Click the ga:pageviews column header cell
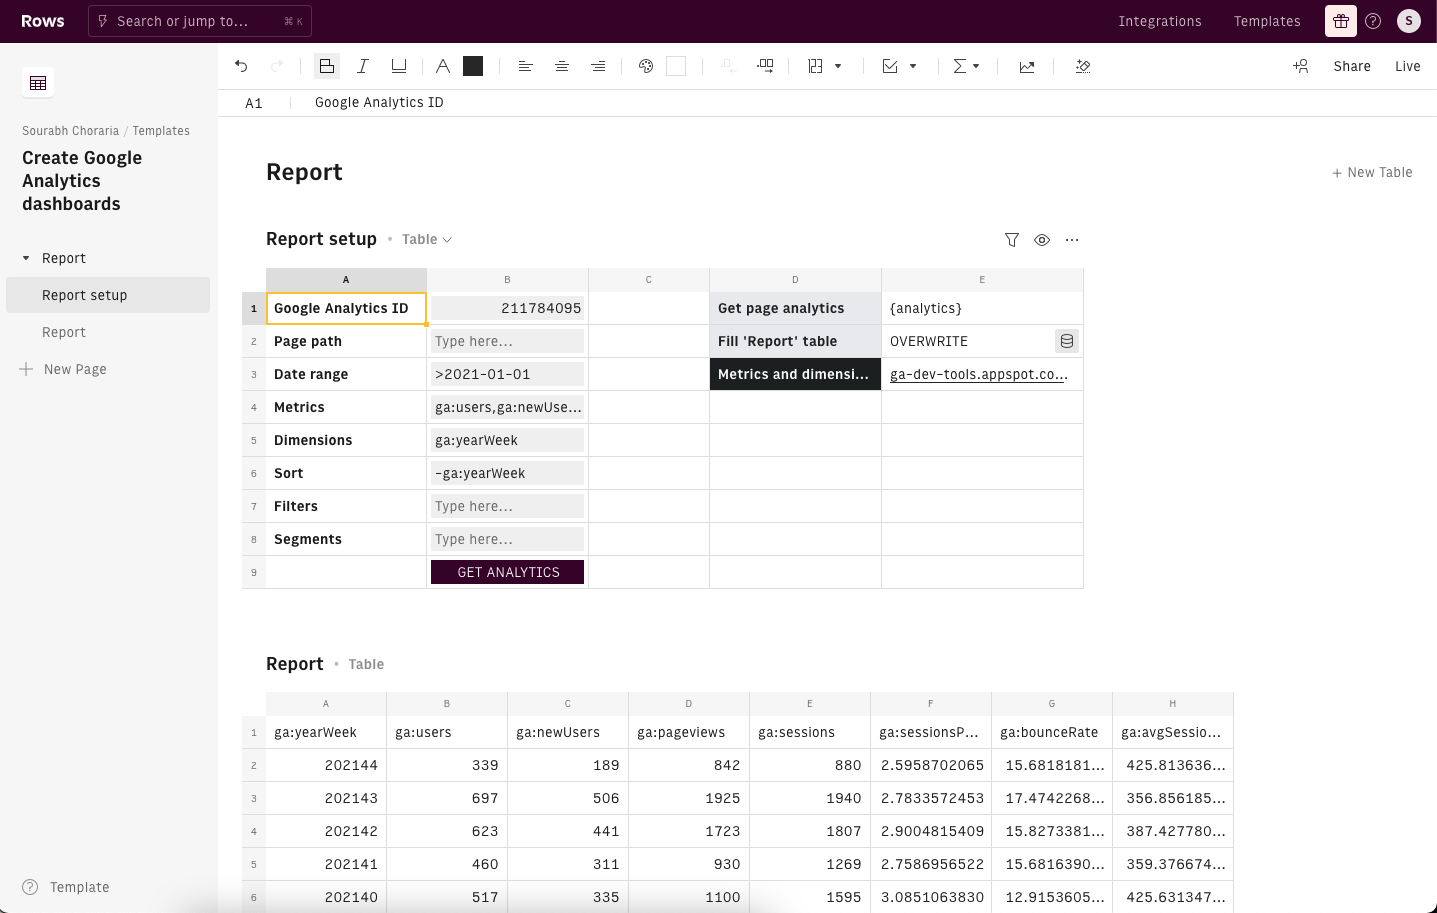1437x913 pixels. 689,732
